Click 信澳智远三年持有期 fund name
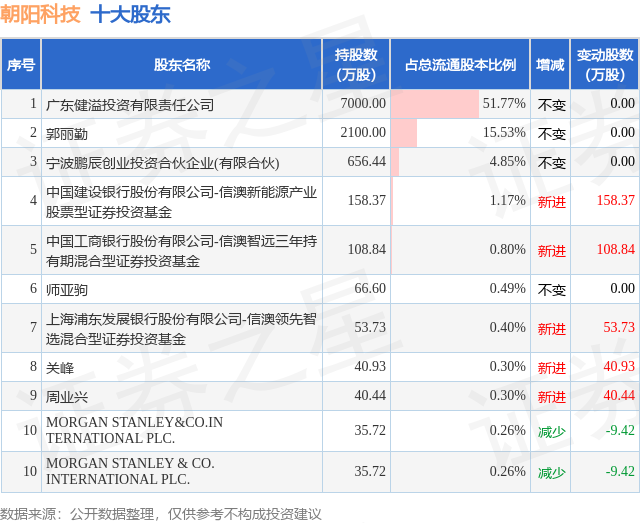The width and height of the screenshot is (640, 523). click(x=181, y=251)
